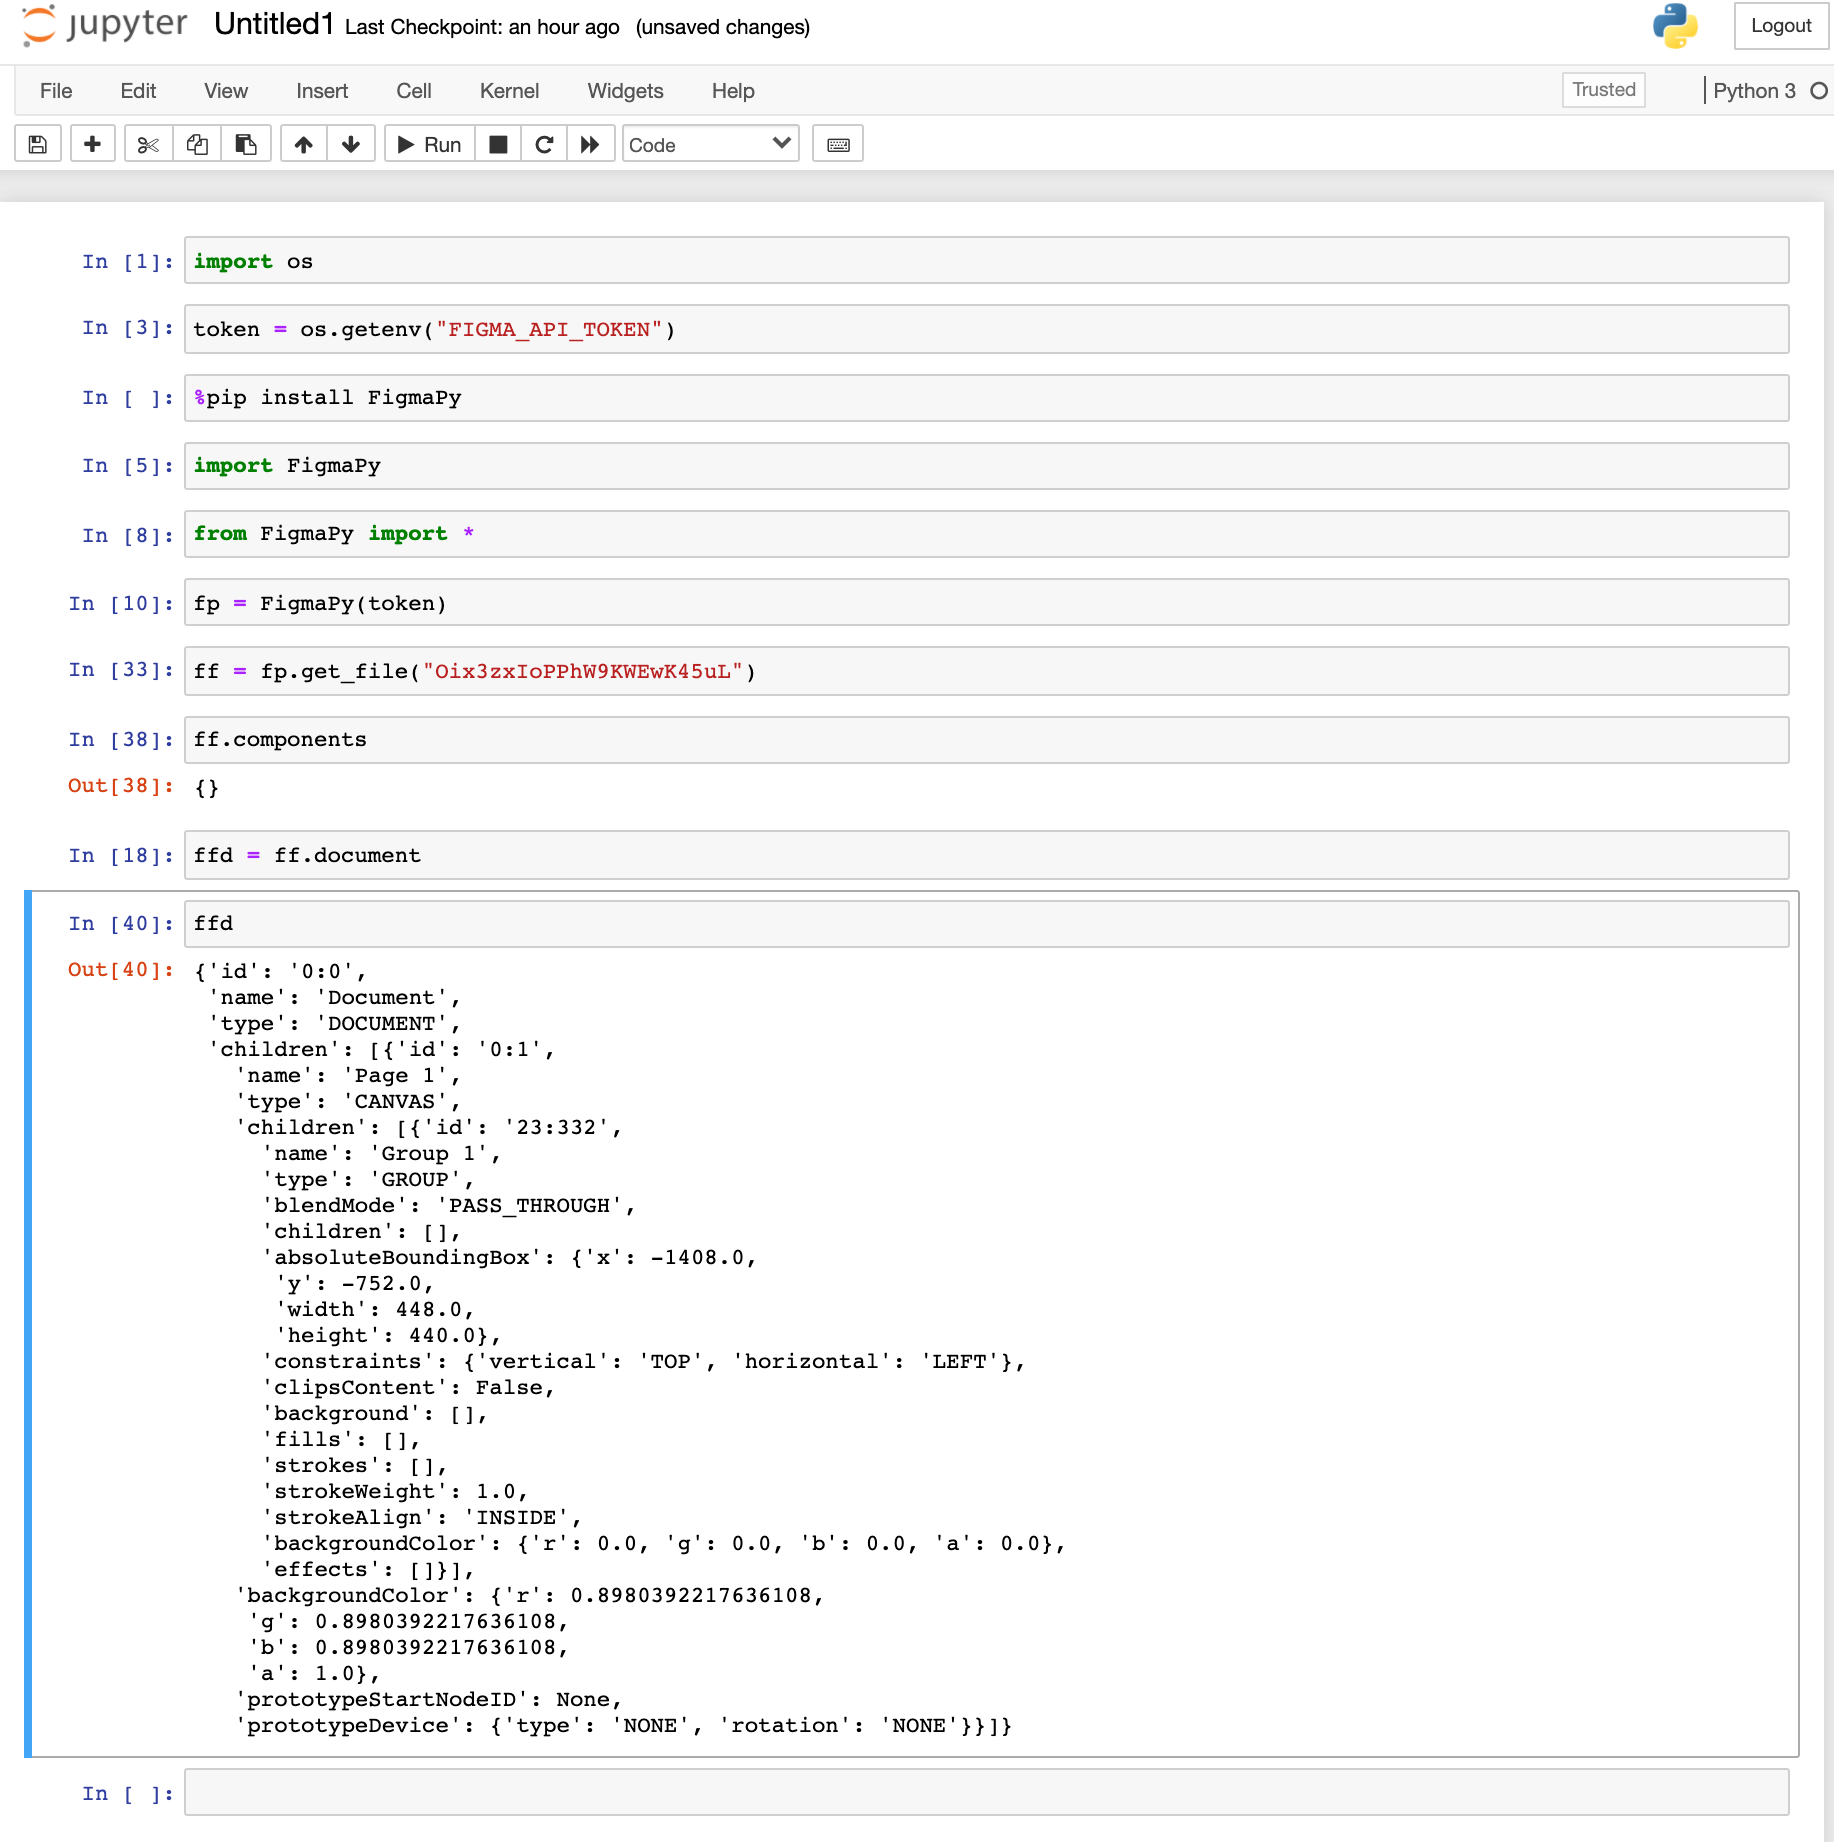1834x1842 pixels.
Task: Click the Jupyter logo
Action: (104, 25)
